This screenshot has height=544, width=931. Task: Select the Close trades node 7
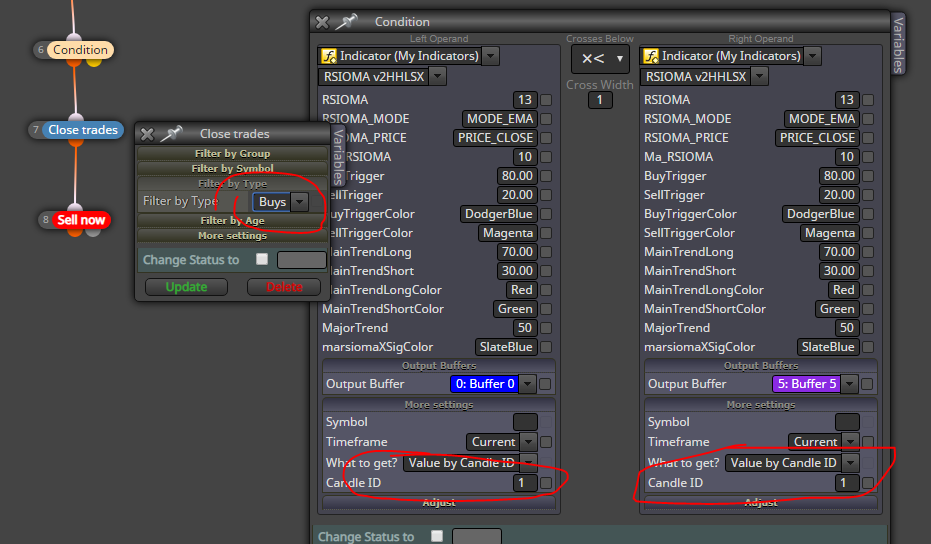click(x=83, y=130)
